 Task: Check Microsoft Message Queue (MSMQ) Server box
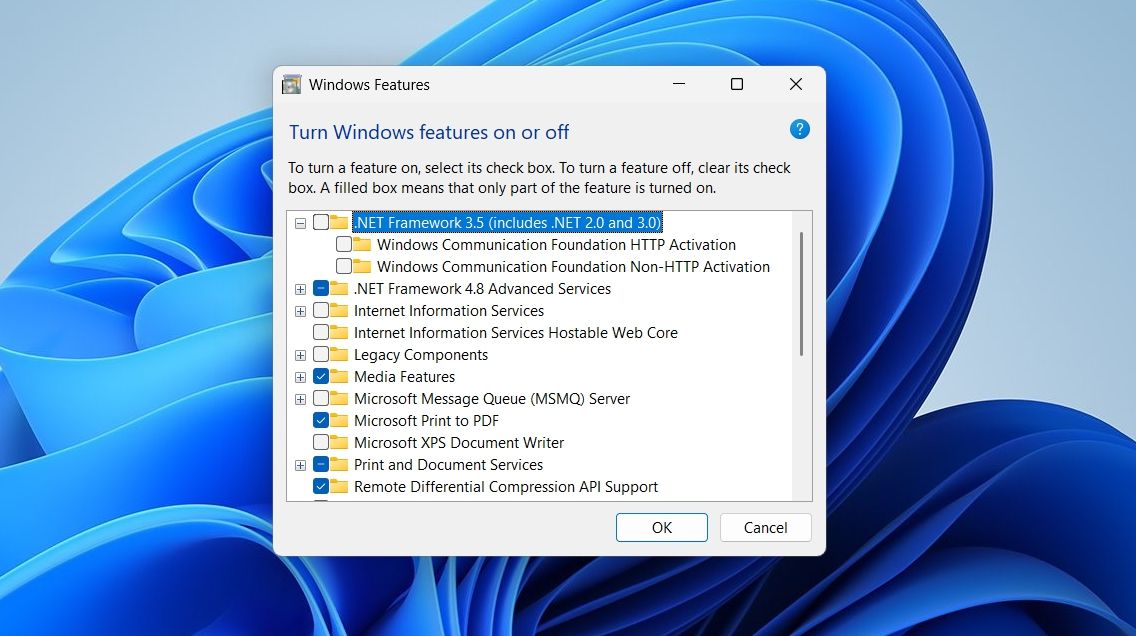pos(321,398)
